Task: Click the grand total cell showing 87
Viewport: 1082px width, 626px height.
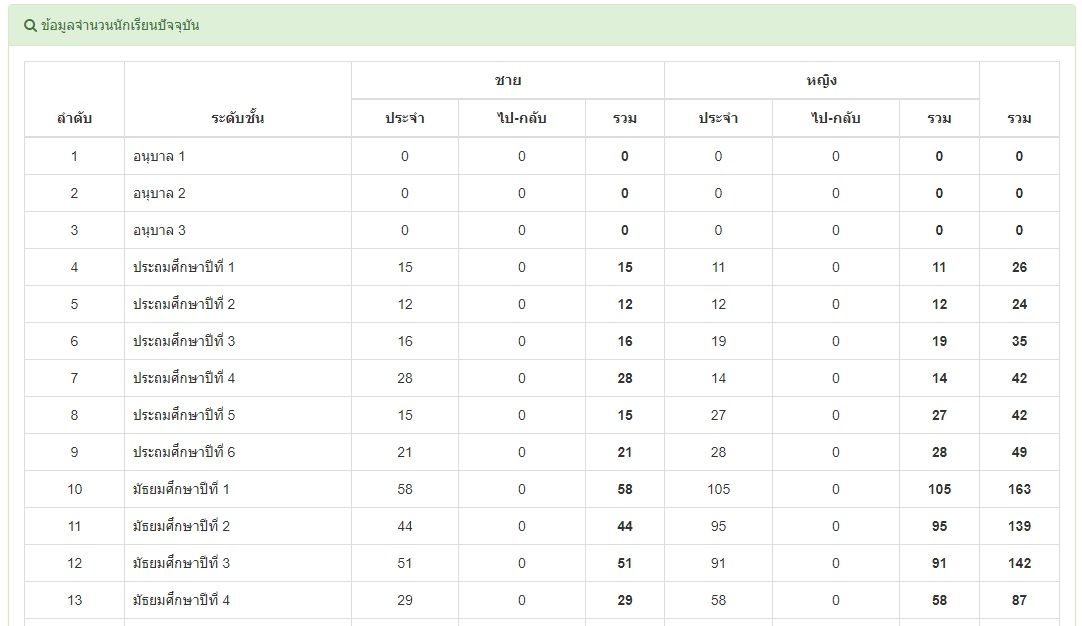Action: coord(1019,600)
